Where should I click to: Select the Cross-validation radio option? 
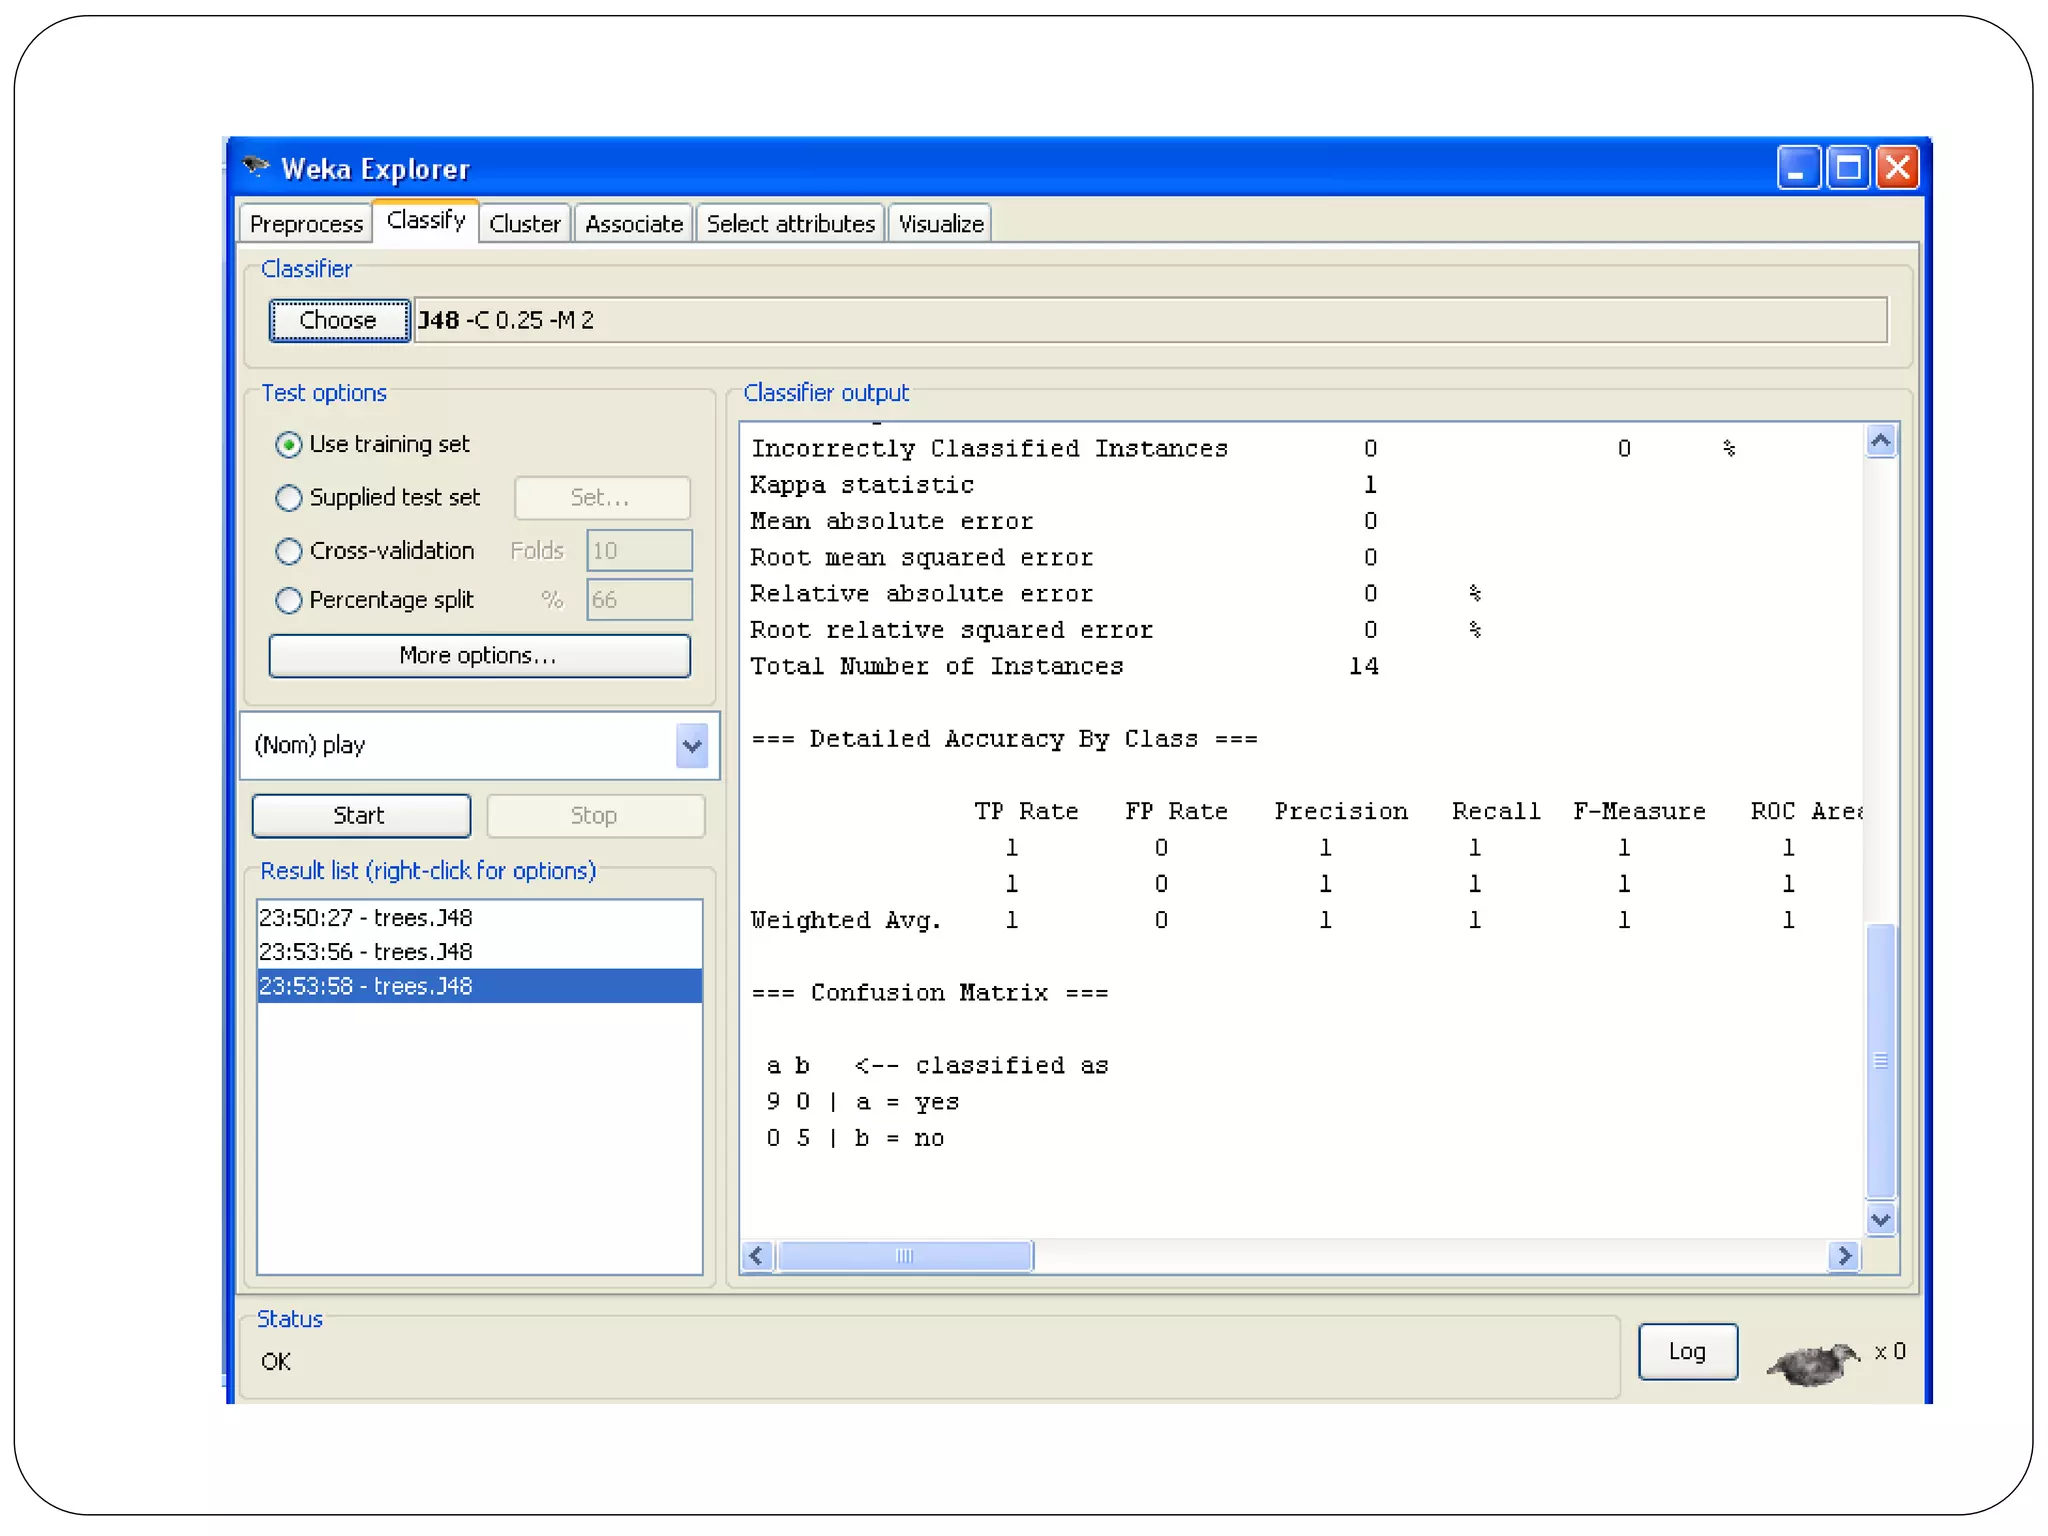coord(289,551)
